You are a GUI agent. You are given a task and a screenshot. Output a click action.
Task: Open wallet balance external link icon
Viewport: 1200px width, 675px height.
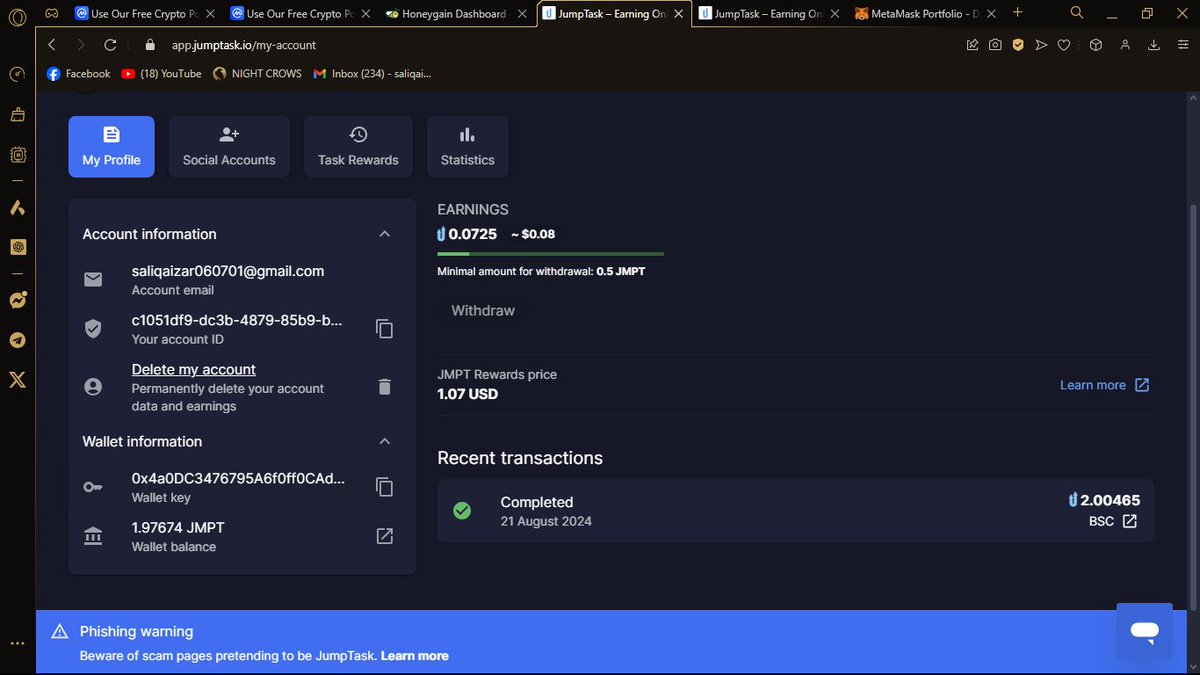click(384, 536)
